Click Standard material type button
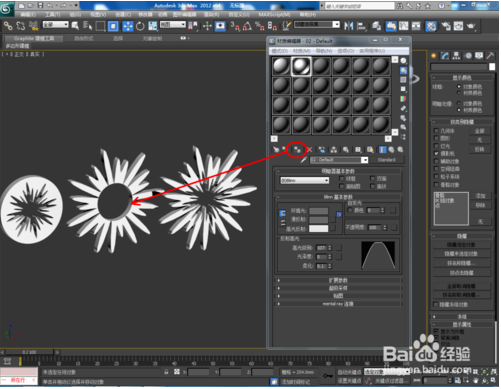This screenshot has height=389, width=501. (x=387, y=160)
